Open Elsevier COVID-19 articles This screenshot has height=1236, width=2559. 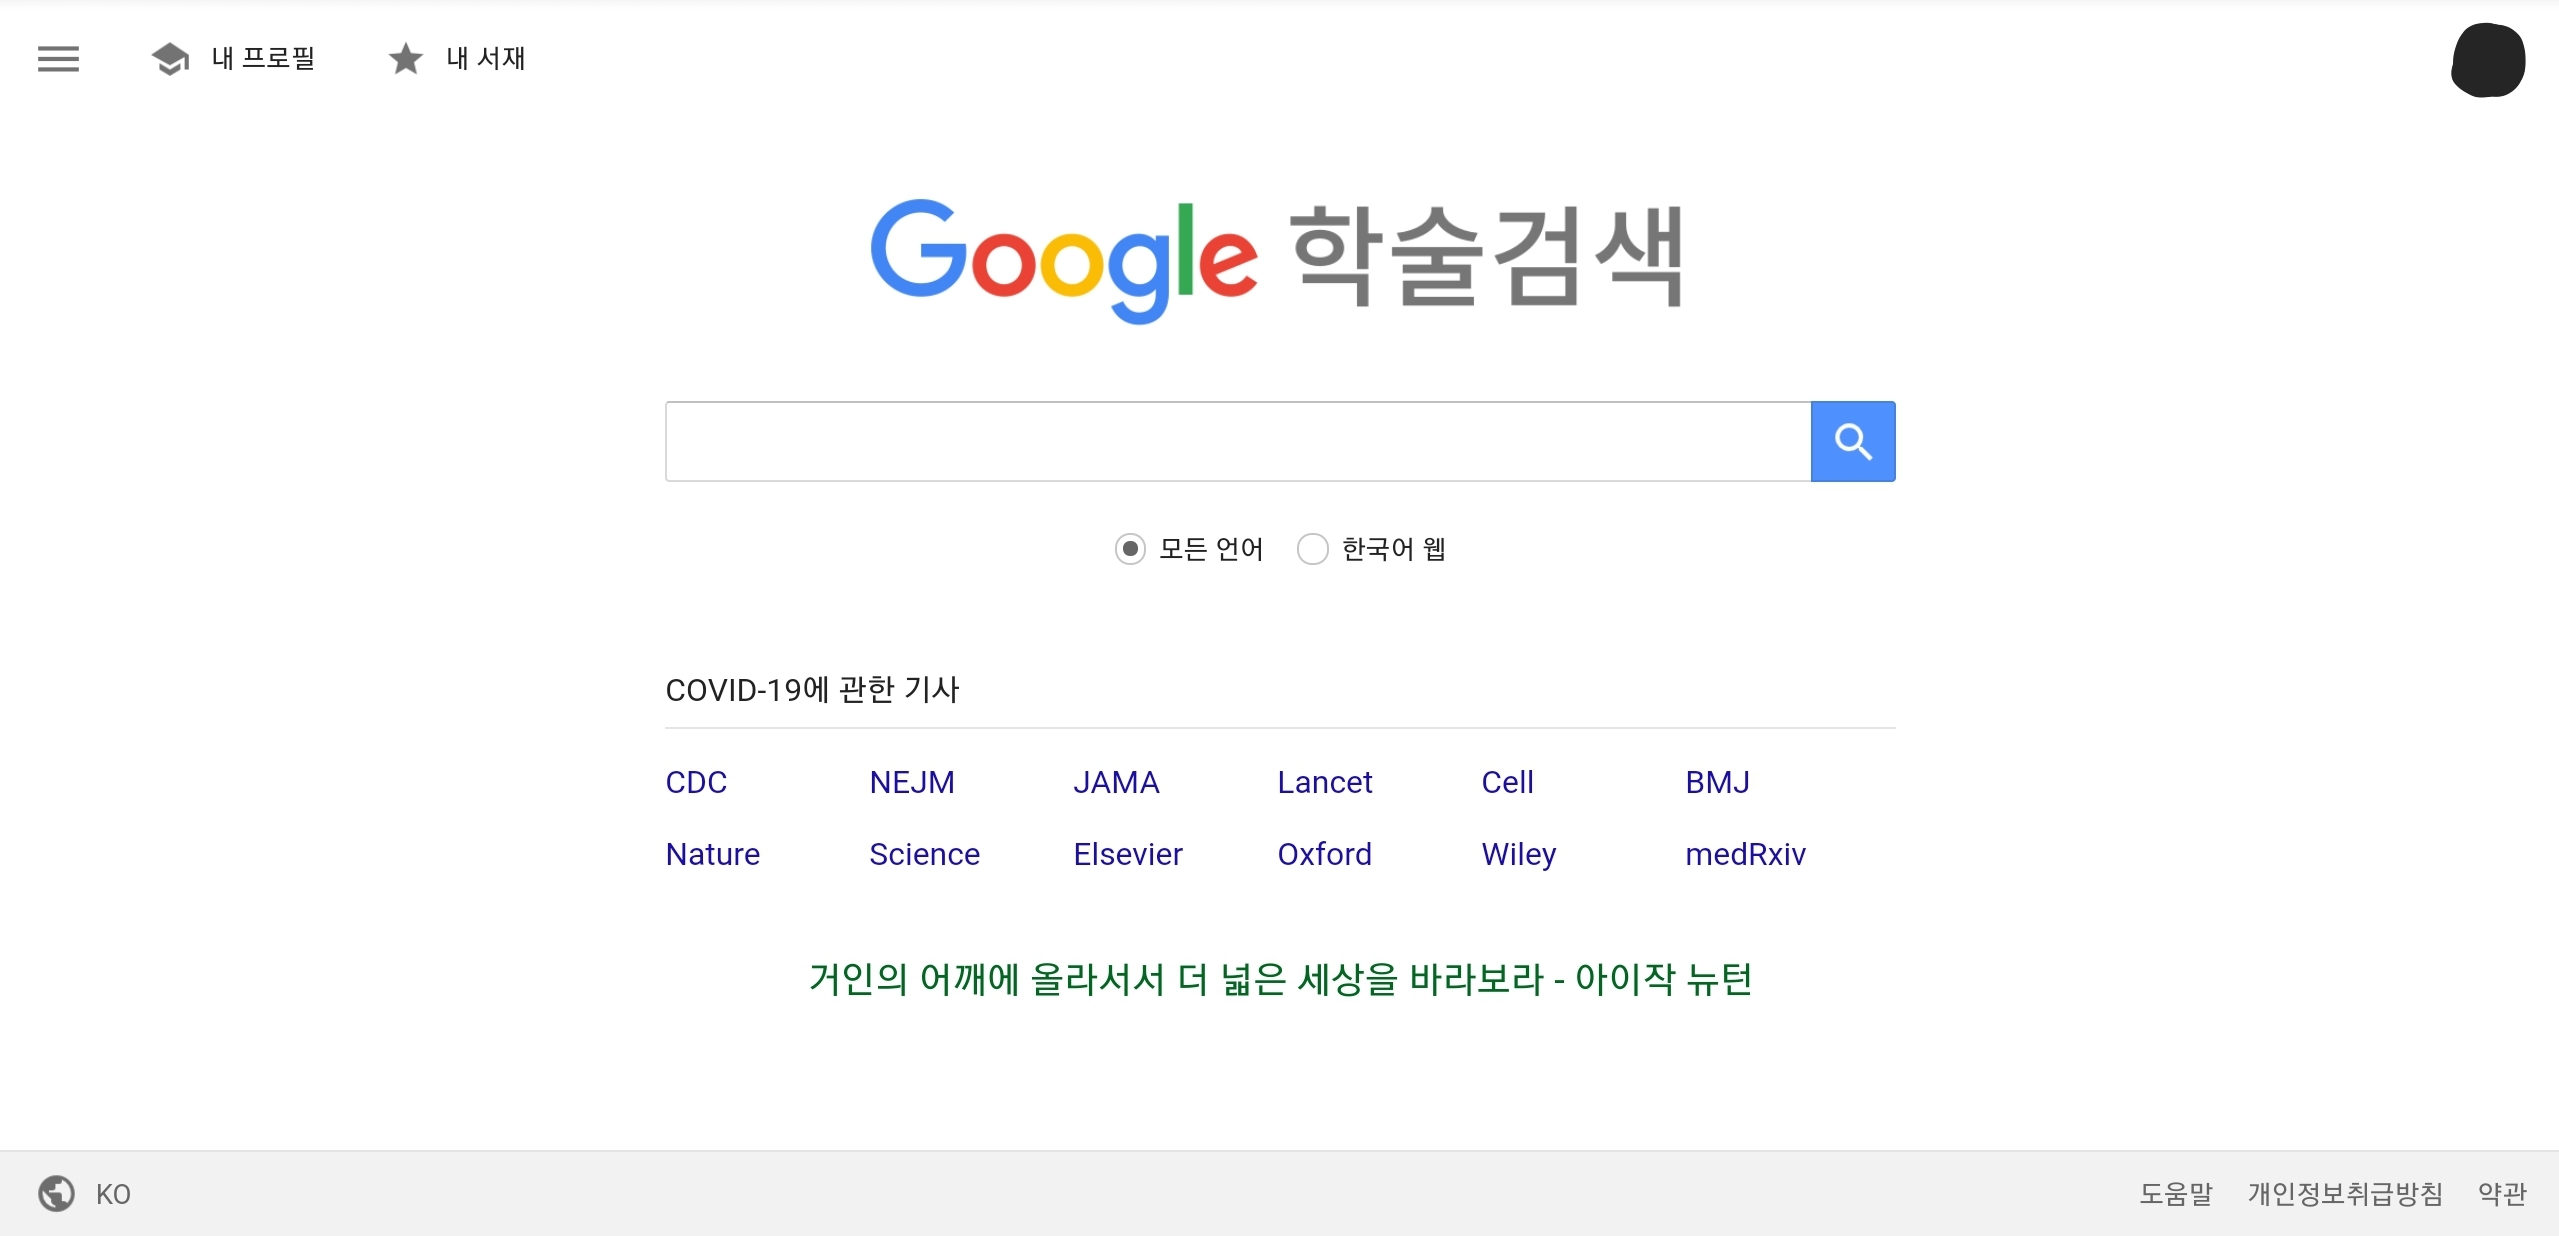coord(1128,854)
